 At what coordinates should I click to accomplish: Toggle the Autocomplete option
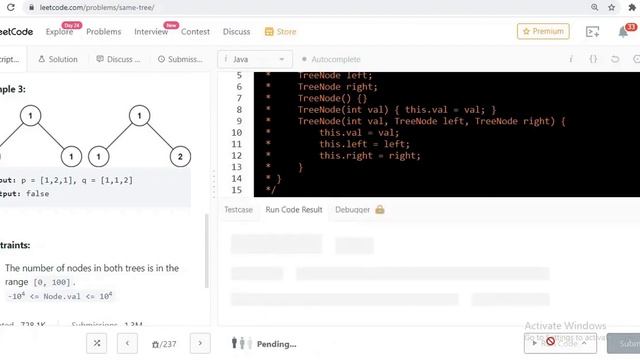tap(331, 59)
